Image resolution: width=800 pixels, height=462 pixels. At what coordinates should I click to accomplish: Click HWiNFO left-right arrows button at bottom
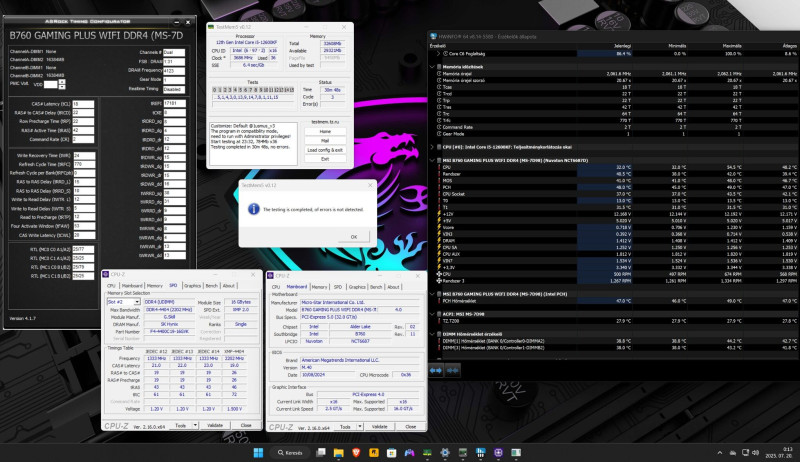(x=436, y=370)
